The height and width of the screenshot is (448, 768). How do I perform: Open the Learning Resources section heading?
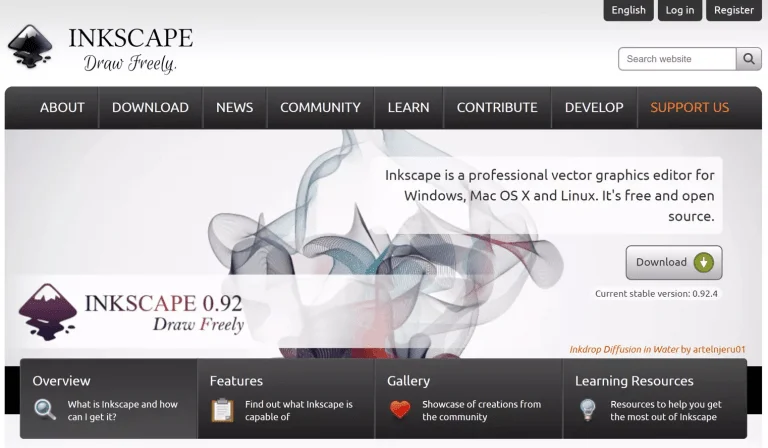[x=634, y=381]
